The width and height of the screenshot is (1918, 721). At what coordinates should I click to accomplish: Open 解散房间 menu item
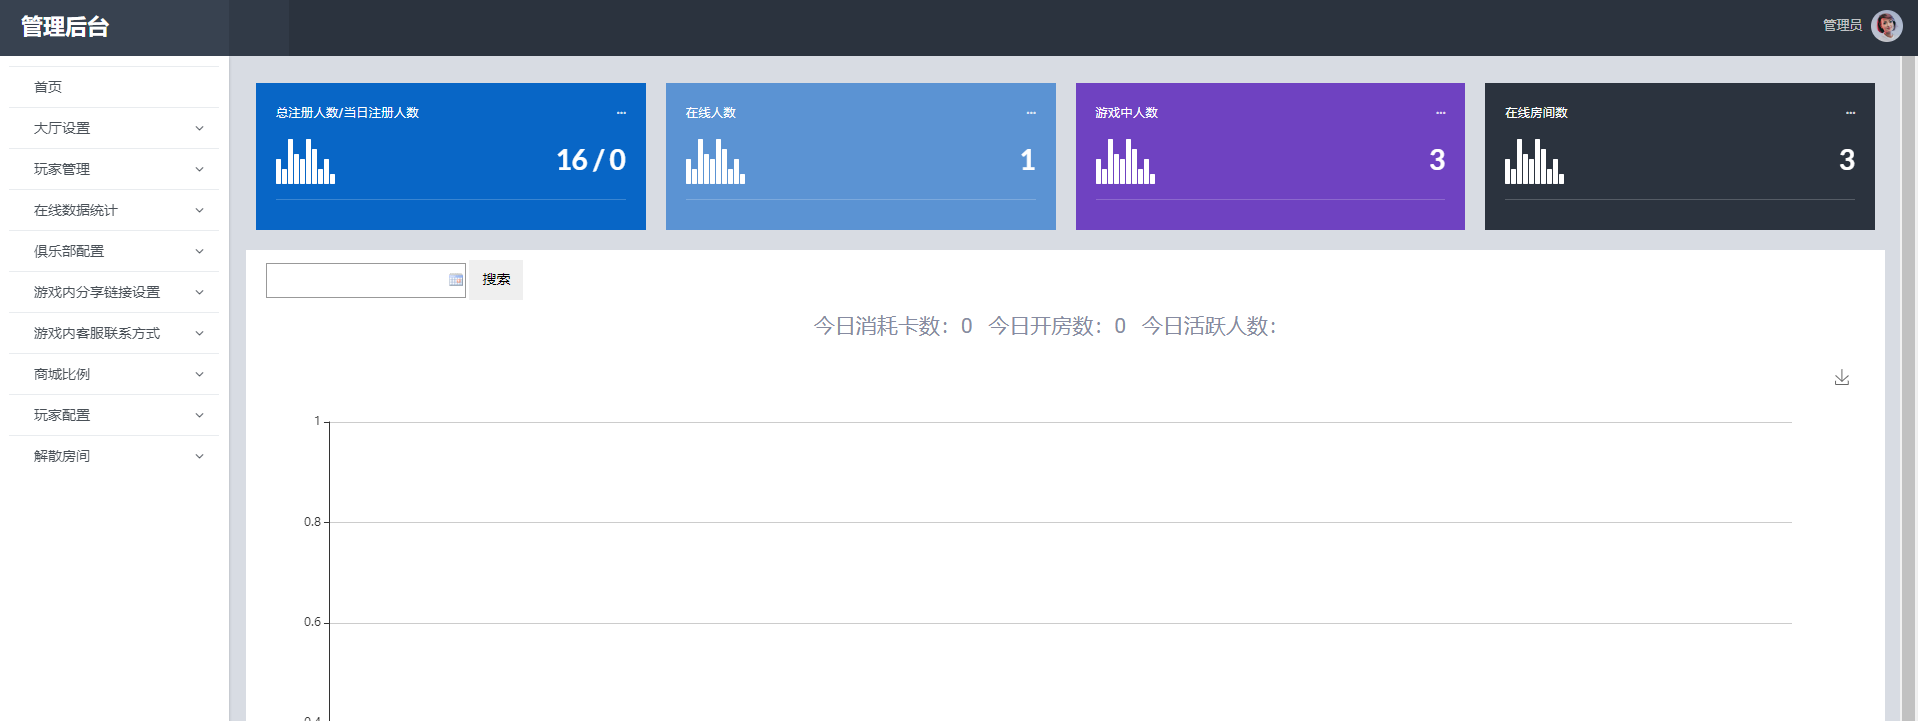113,456
